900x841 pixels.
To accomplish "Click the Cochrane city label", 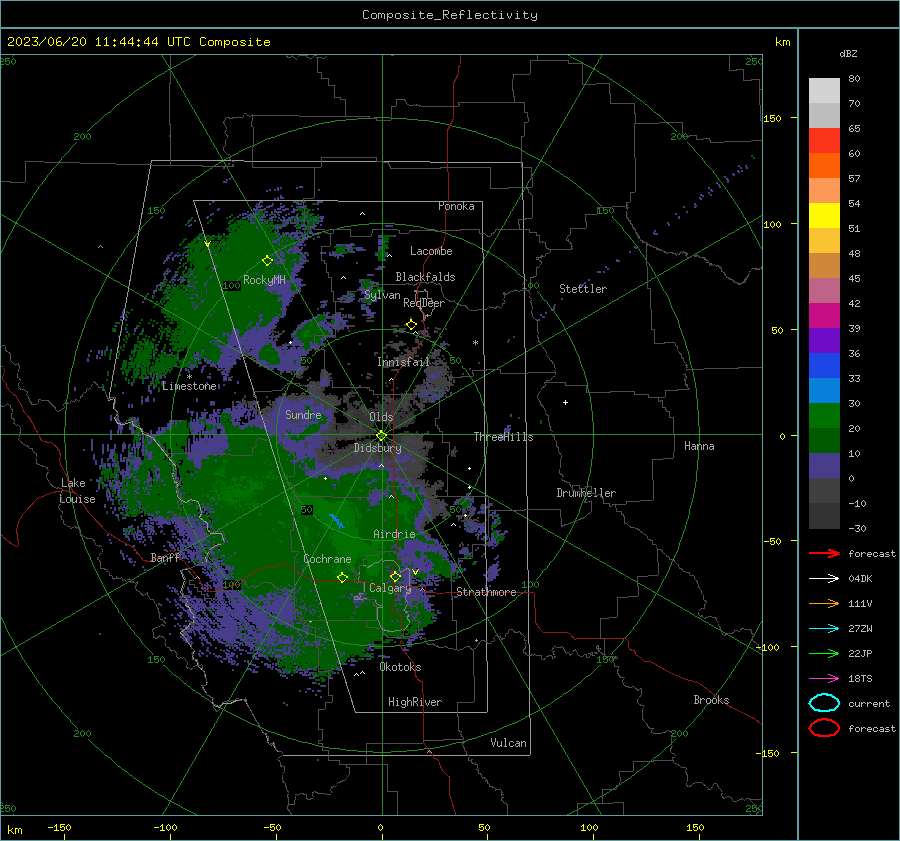I will pos(327,559).
